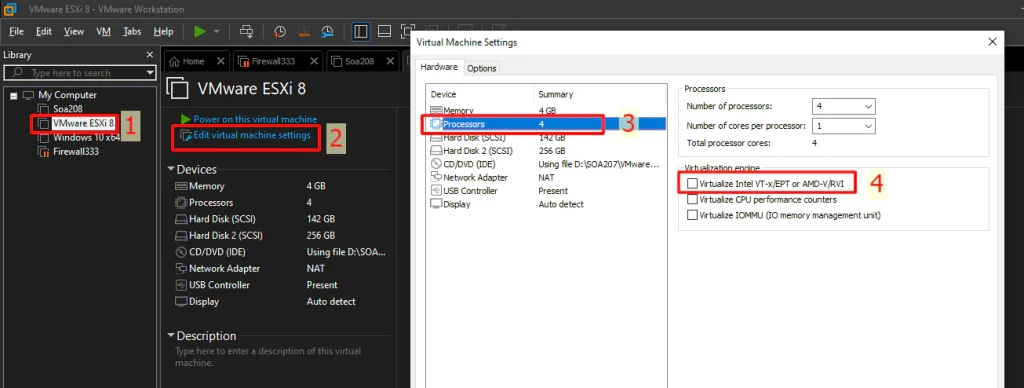Click the Send Ctrl+Alt+Del toolbar icon
This screenshot has height=388, width=1024.
tap(246, 31)
